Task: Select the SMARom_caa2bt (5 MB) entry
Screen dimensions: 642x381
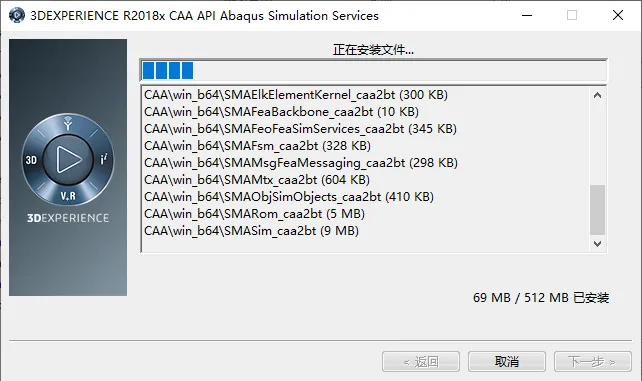Action: click(254, 214)
